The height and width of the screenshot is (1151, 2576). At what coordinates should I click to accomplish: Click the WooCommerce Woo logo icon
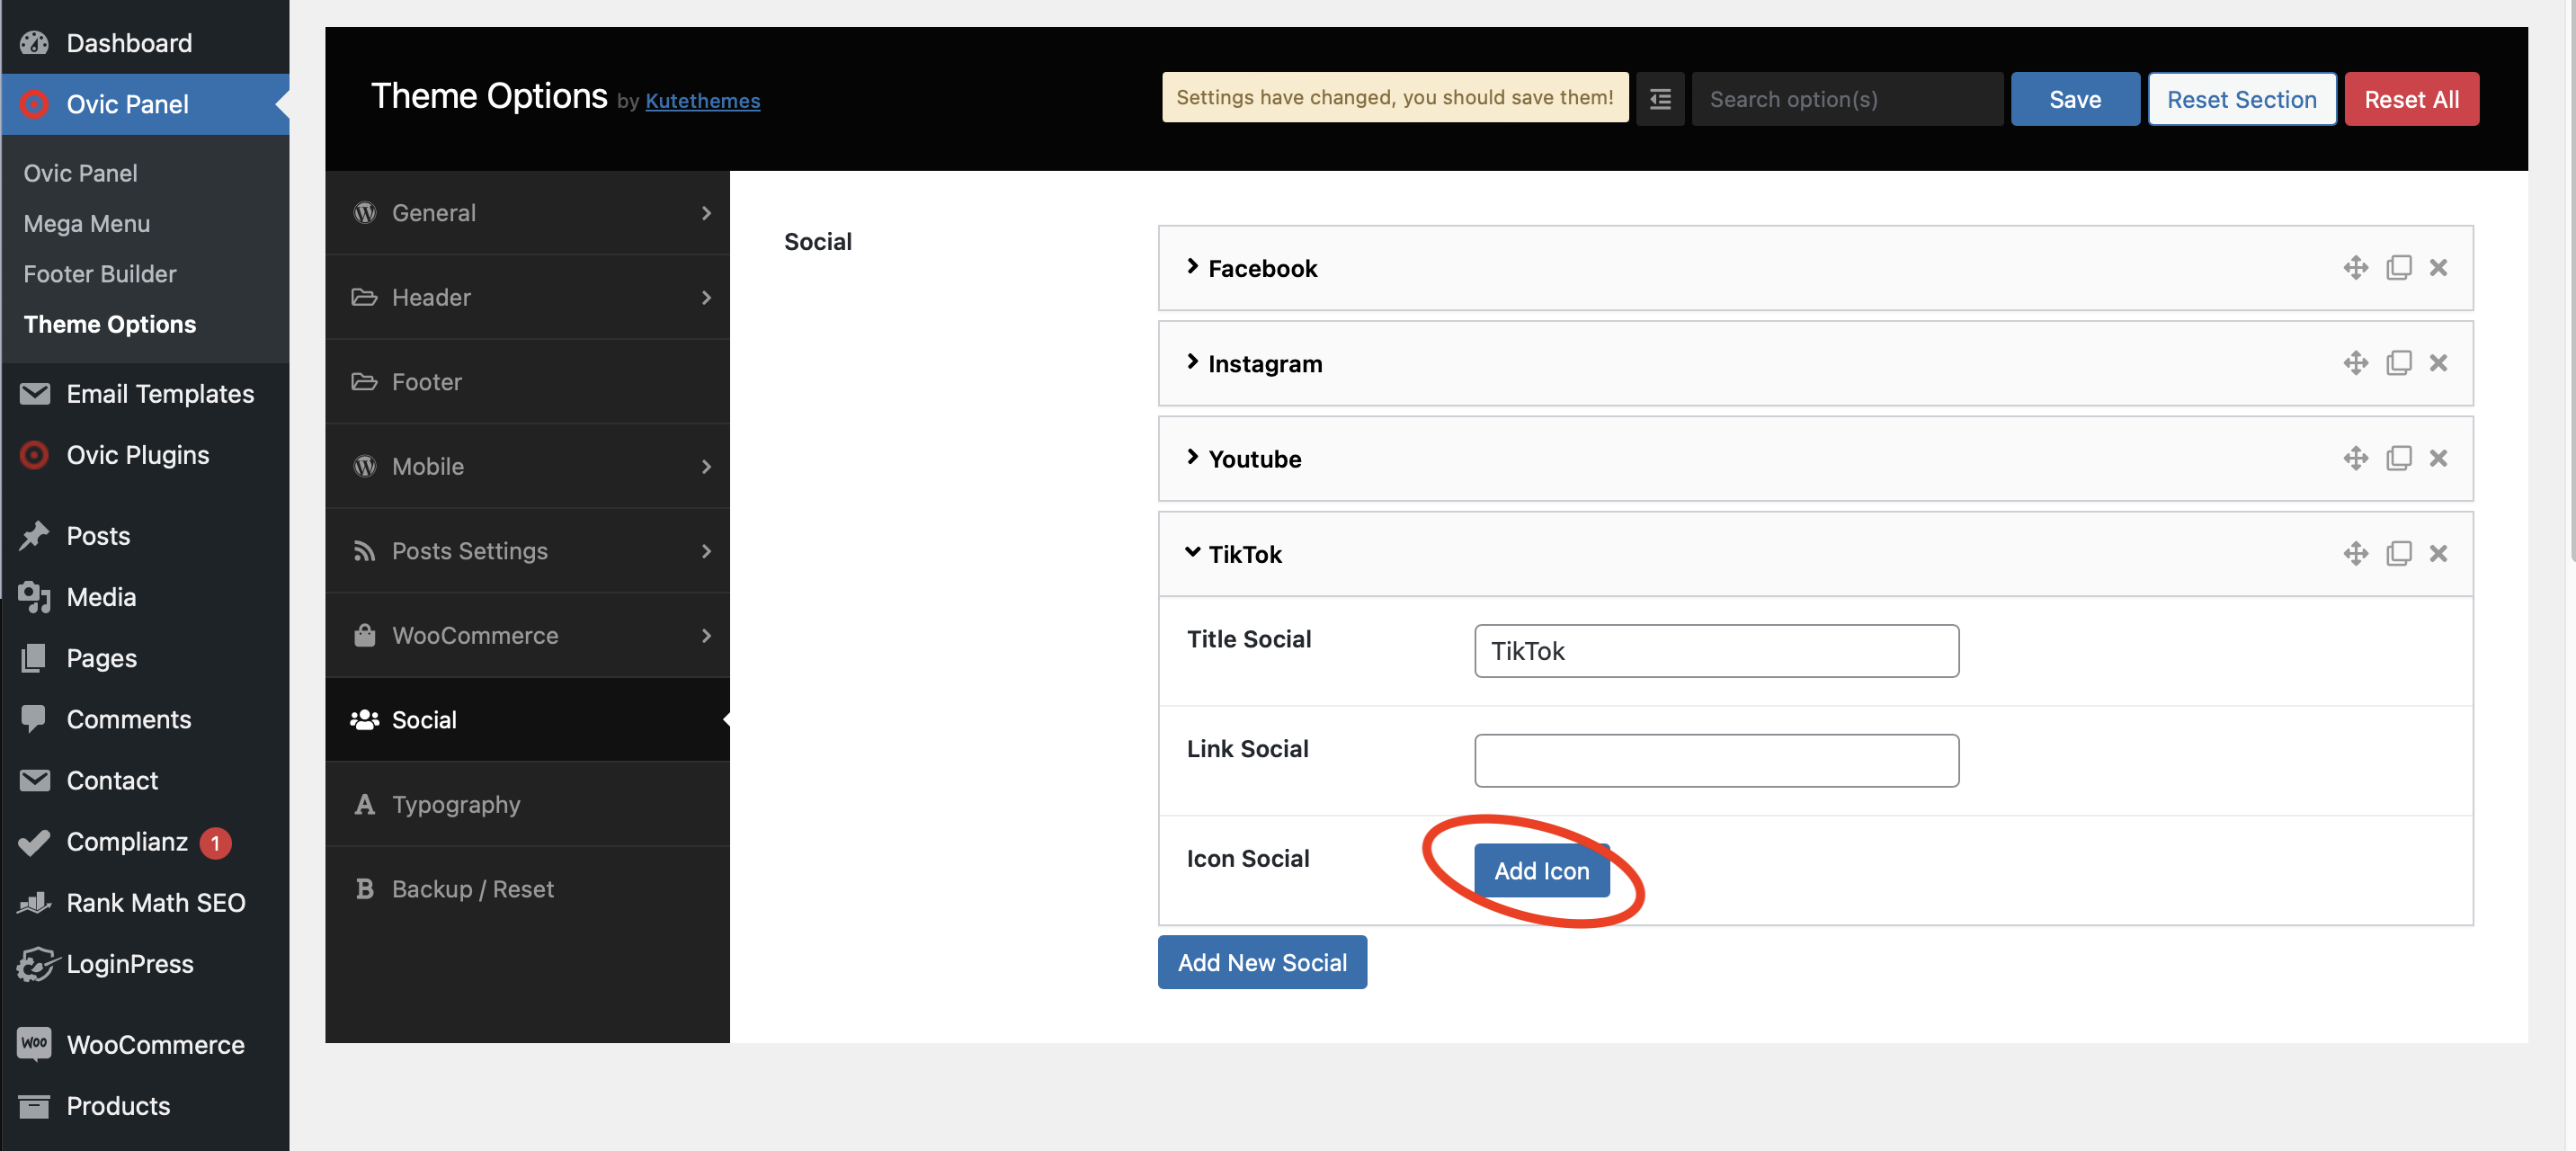[x=34, y=1044]
